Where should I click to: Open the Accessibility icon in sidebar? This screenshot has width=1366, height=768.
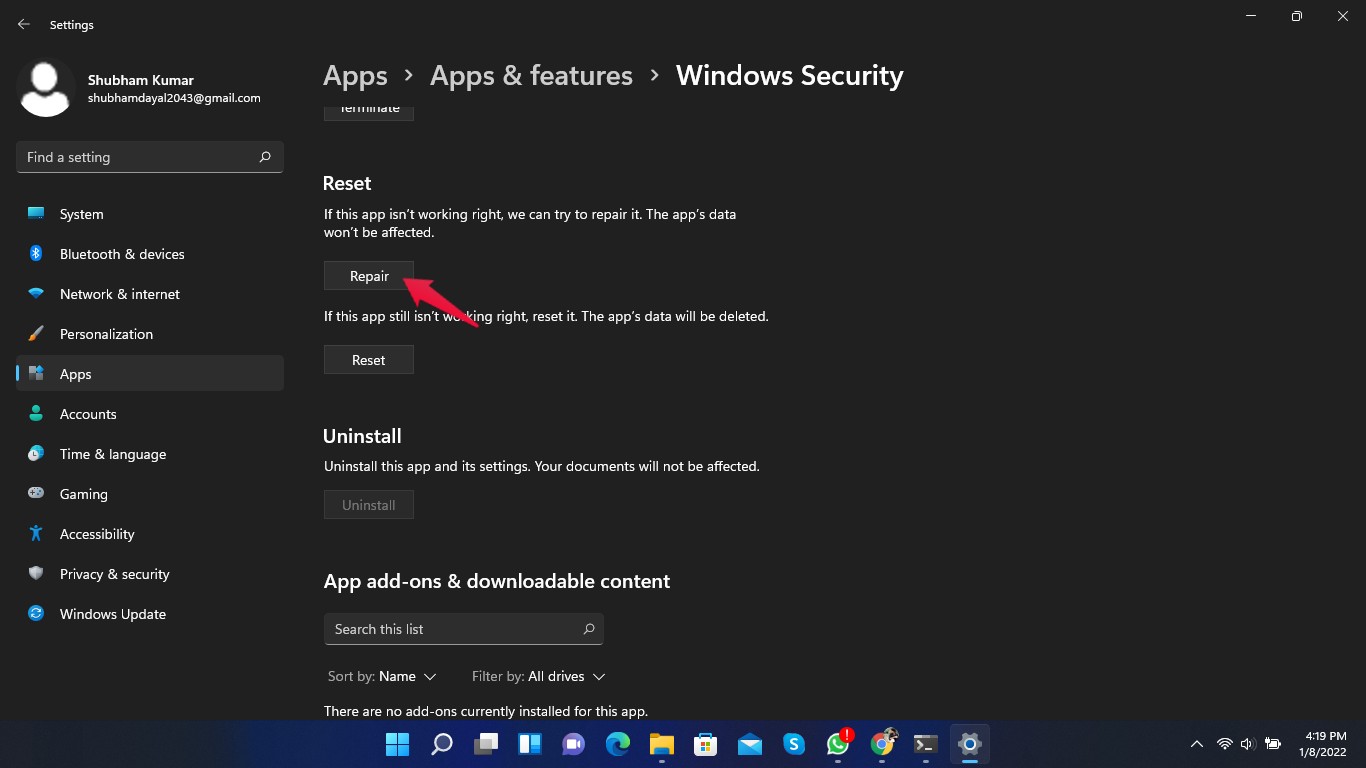36,534
